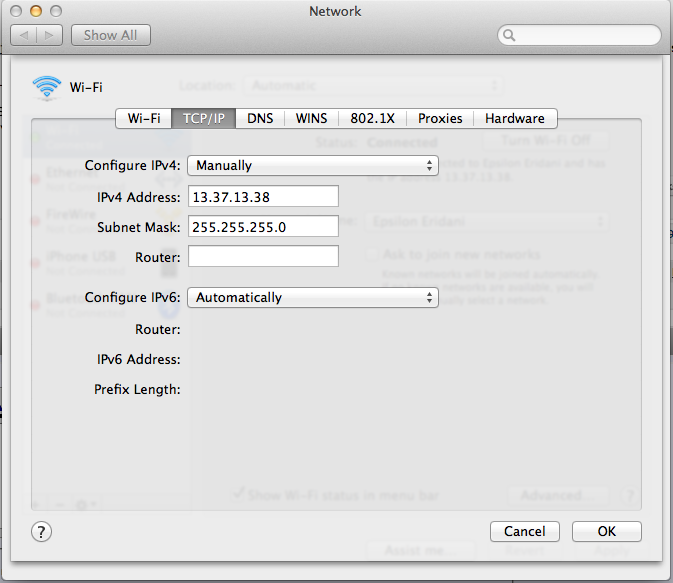Image resolution: width=673 pixels, height=583 pixels.
Task: Click the IPv4 Address field
Action: [x=263, y=197]
